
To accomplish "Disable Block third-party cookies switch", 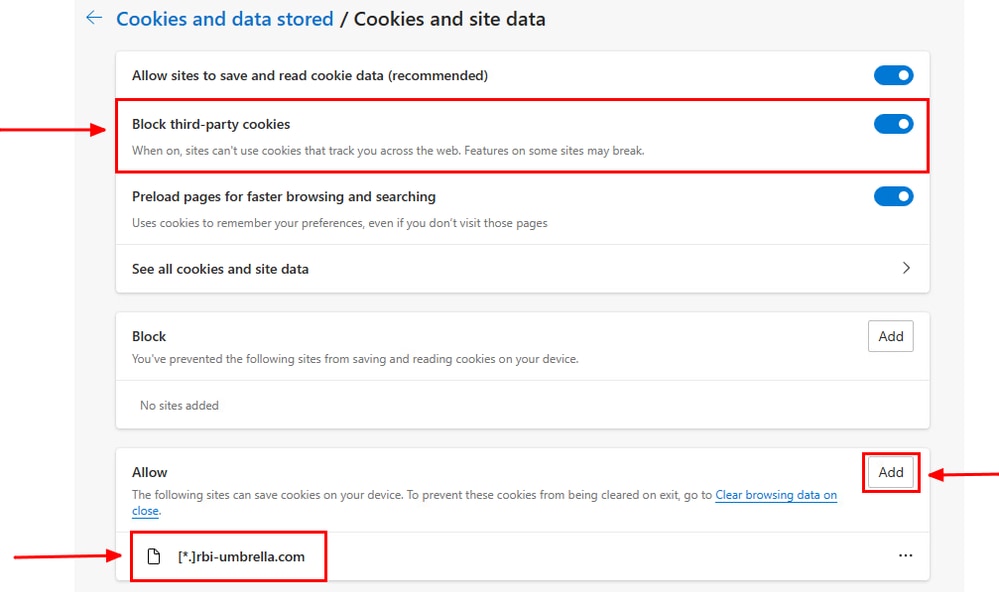I will (893, 124).
